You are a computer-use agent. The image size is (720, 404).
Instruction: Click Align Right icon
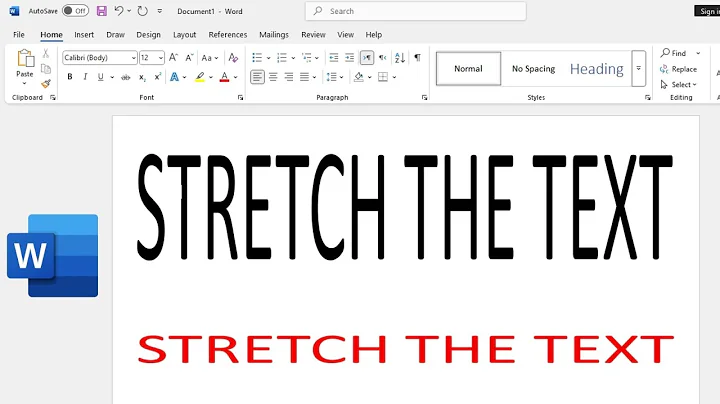coord(289,77)
